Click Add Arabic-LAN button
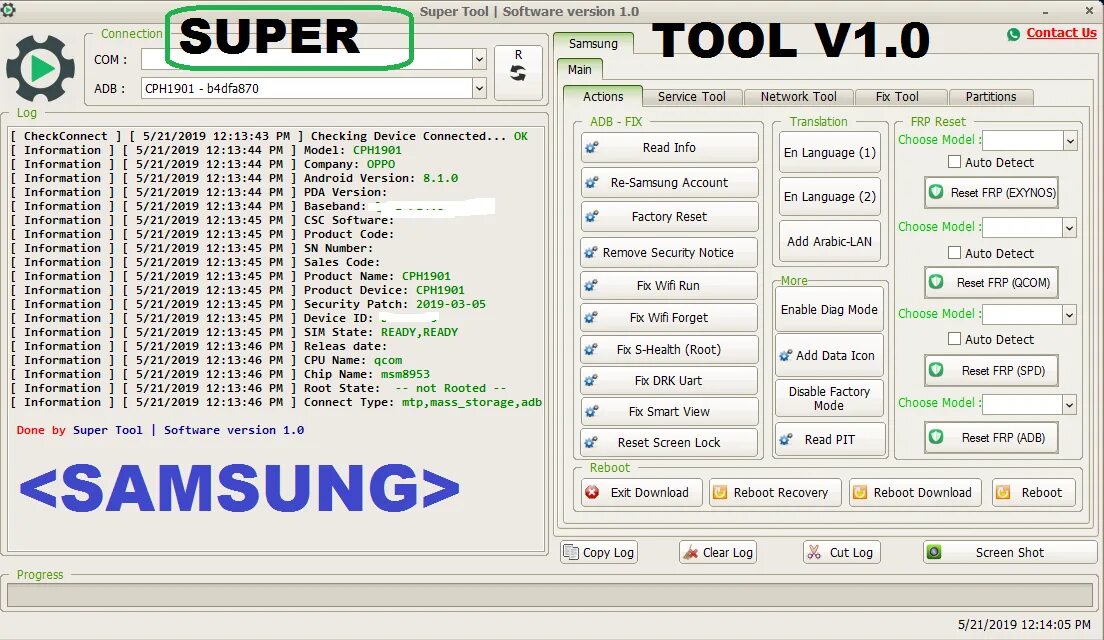Screen dimensions: 1104x640 point(829,241)
